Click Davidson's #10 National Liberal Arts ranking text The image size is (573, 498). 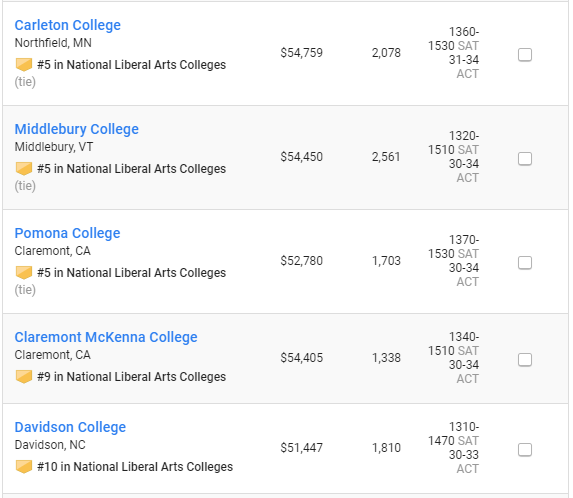click(135, 467)
